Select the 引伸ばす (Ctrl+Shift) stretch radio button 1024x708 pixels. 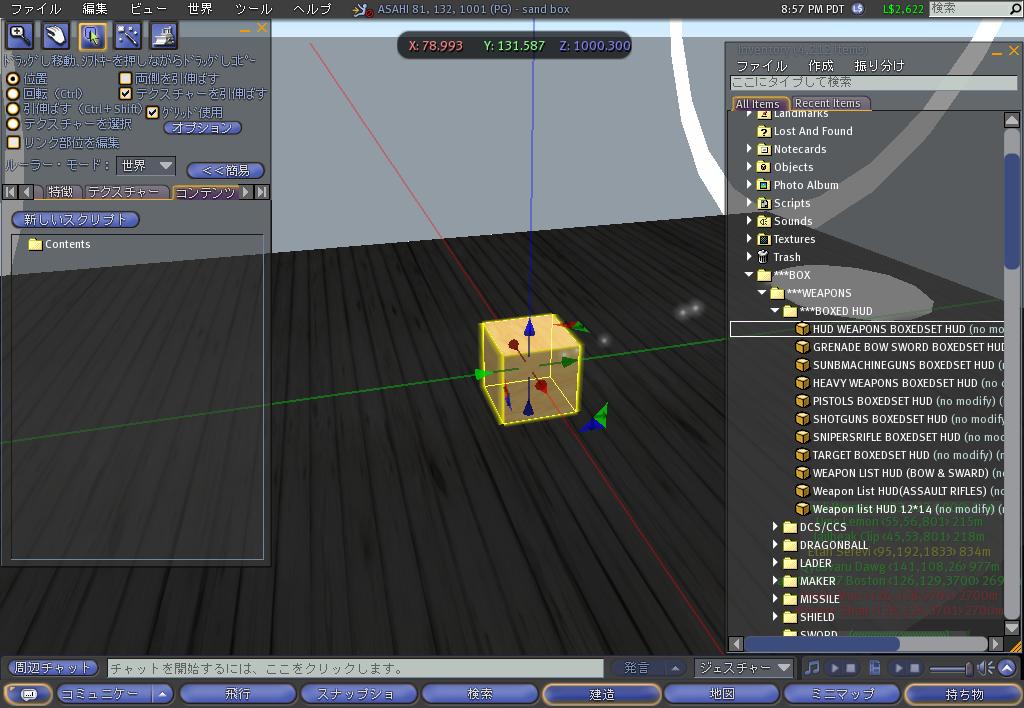(x=12, y=108)
